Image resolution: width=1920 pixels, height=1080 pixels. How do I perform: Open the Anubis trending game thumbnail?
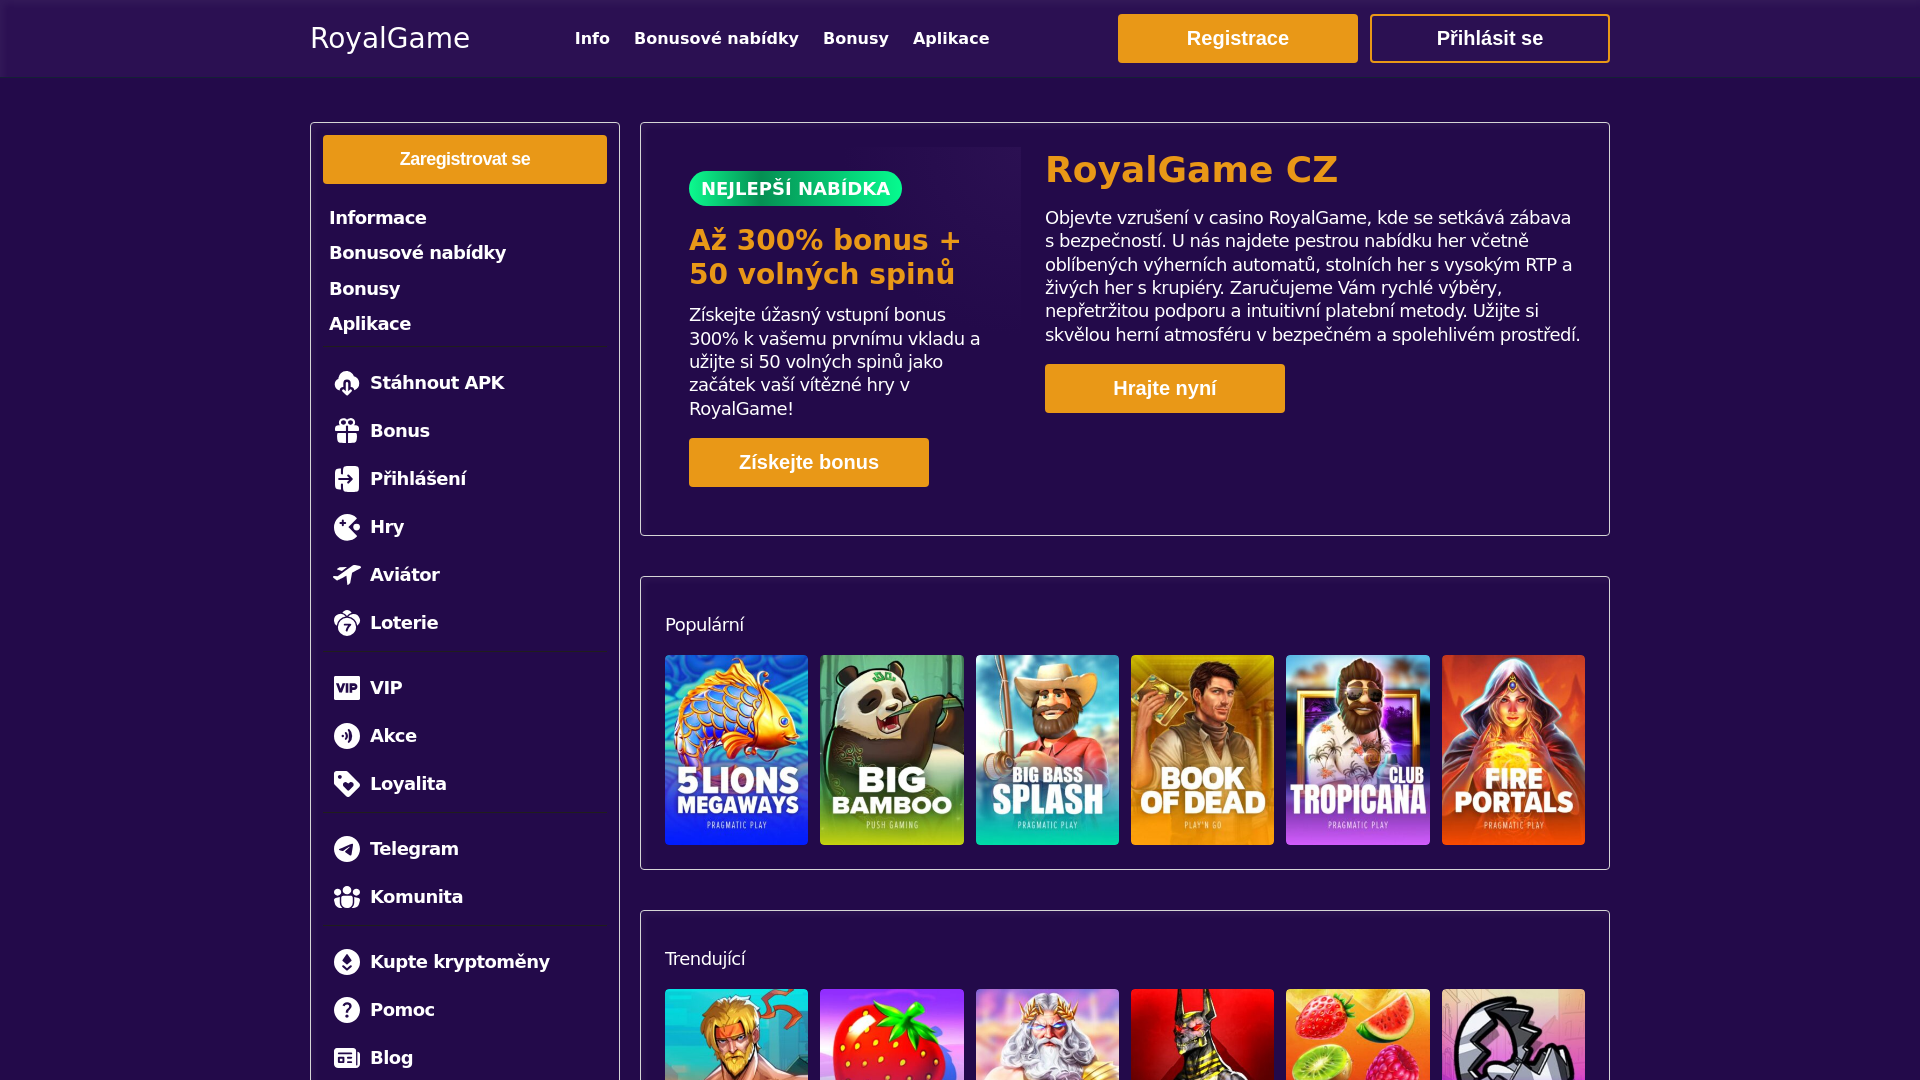[x=1202, y=1034]
